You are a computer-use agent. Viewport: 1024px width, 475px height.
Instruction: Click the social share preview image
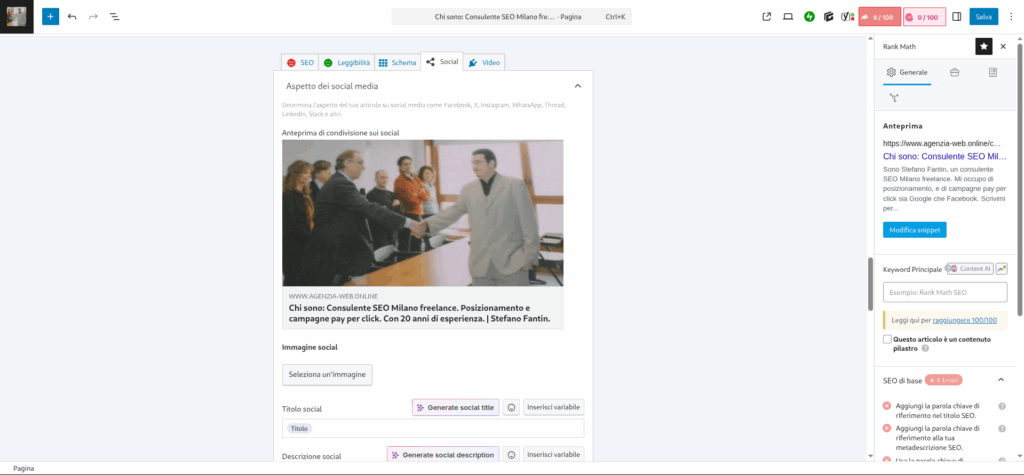click(423, 213)
